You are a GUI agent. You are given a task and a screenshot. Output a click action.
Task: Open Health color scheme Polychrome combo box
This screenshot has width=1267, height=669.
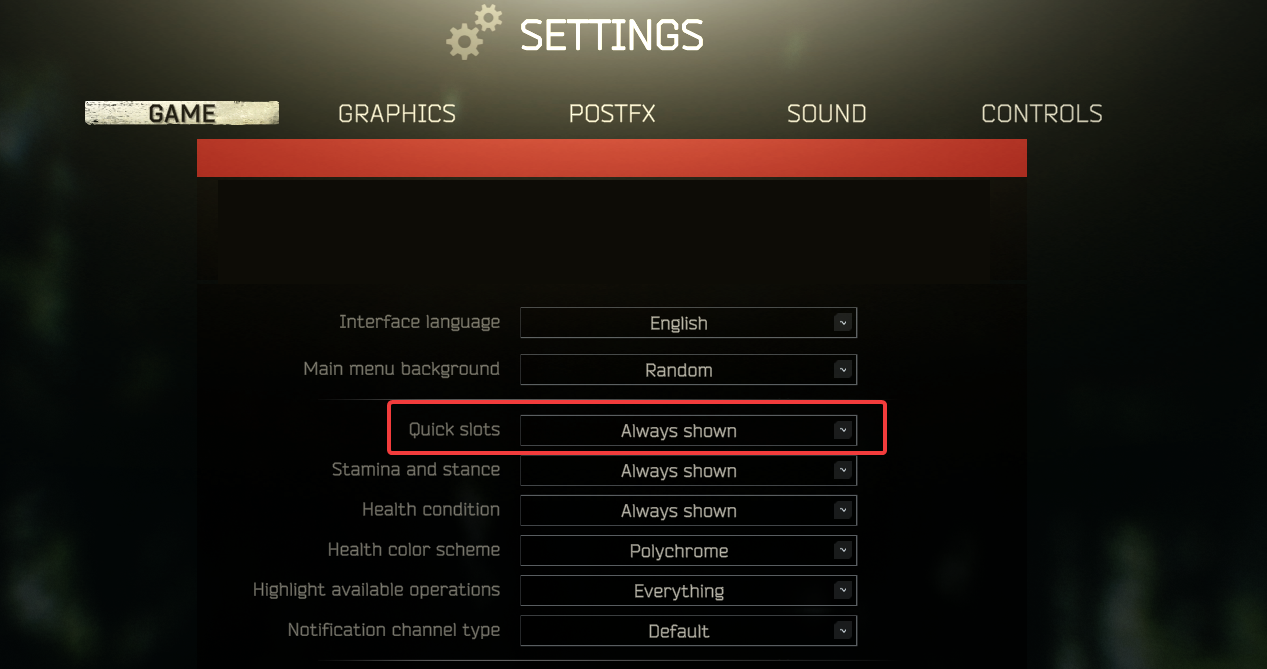(x=688, y=551)
